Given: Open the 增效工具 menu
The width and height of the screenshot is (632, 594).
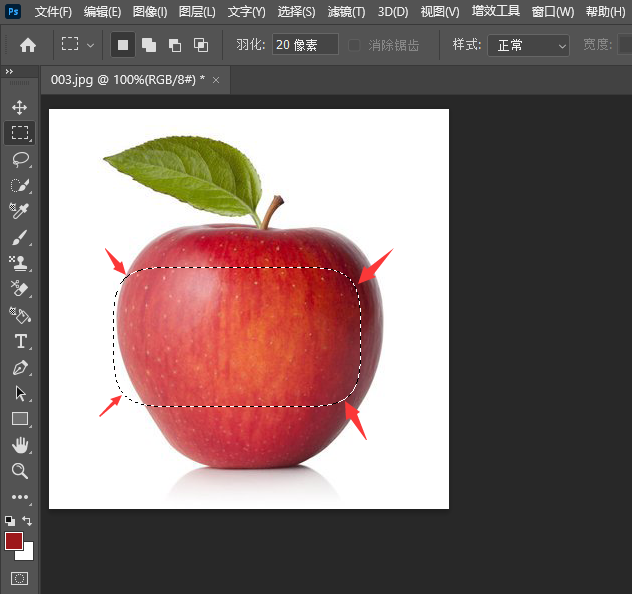Looking at the screenshot, I should coord(496,11).
